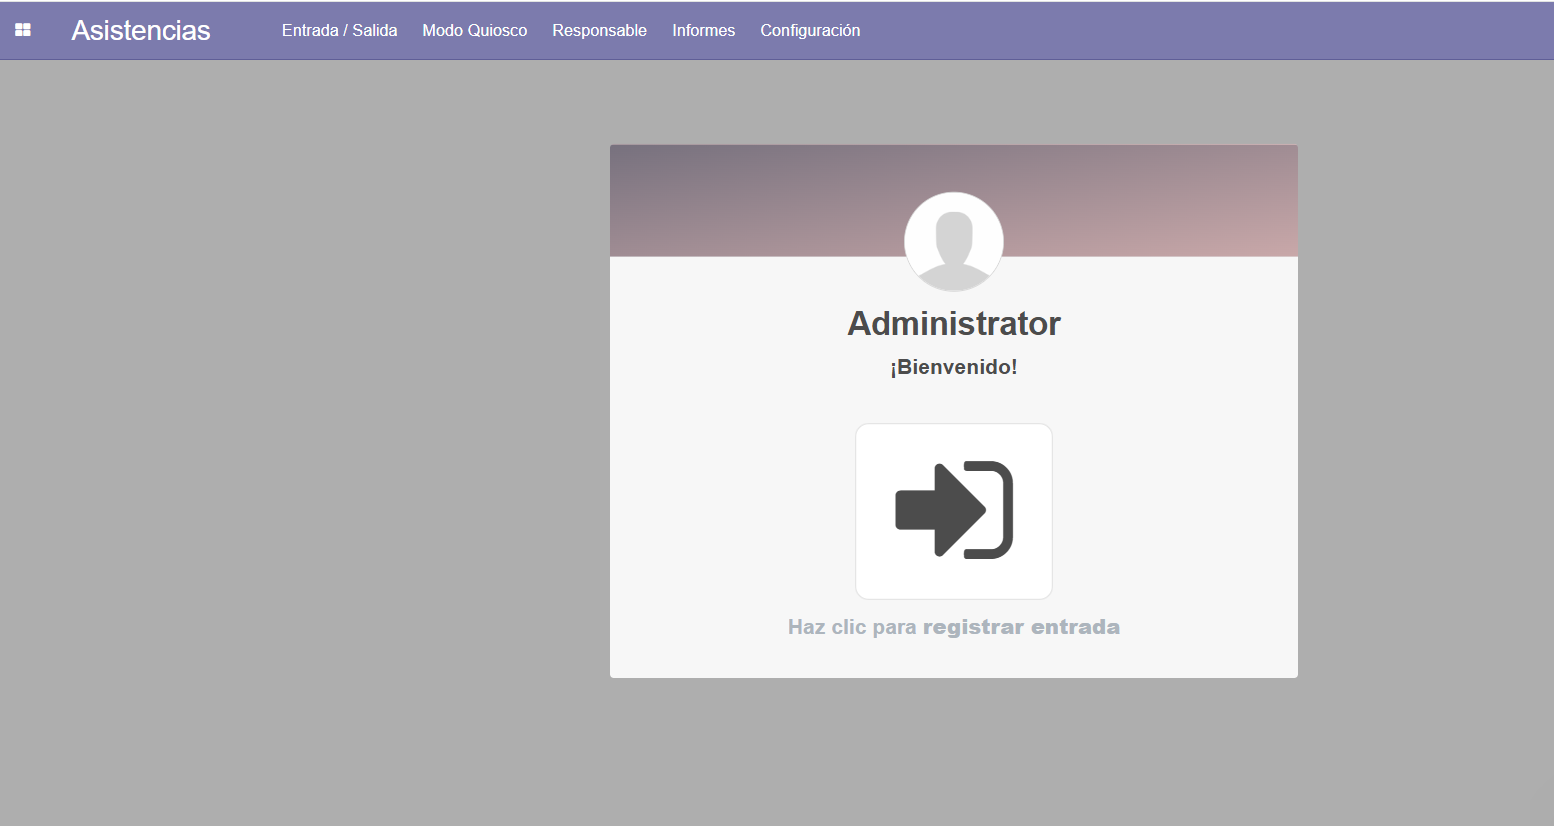This screenshot has height=826, width=1554.
Task: Click blank card area below the hint text
Action: click(x=953, y=659)
